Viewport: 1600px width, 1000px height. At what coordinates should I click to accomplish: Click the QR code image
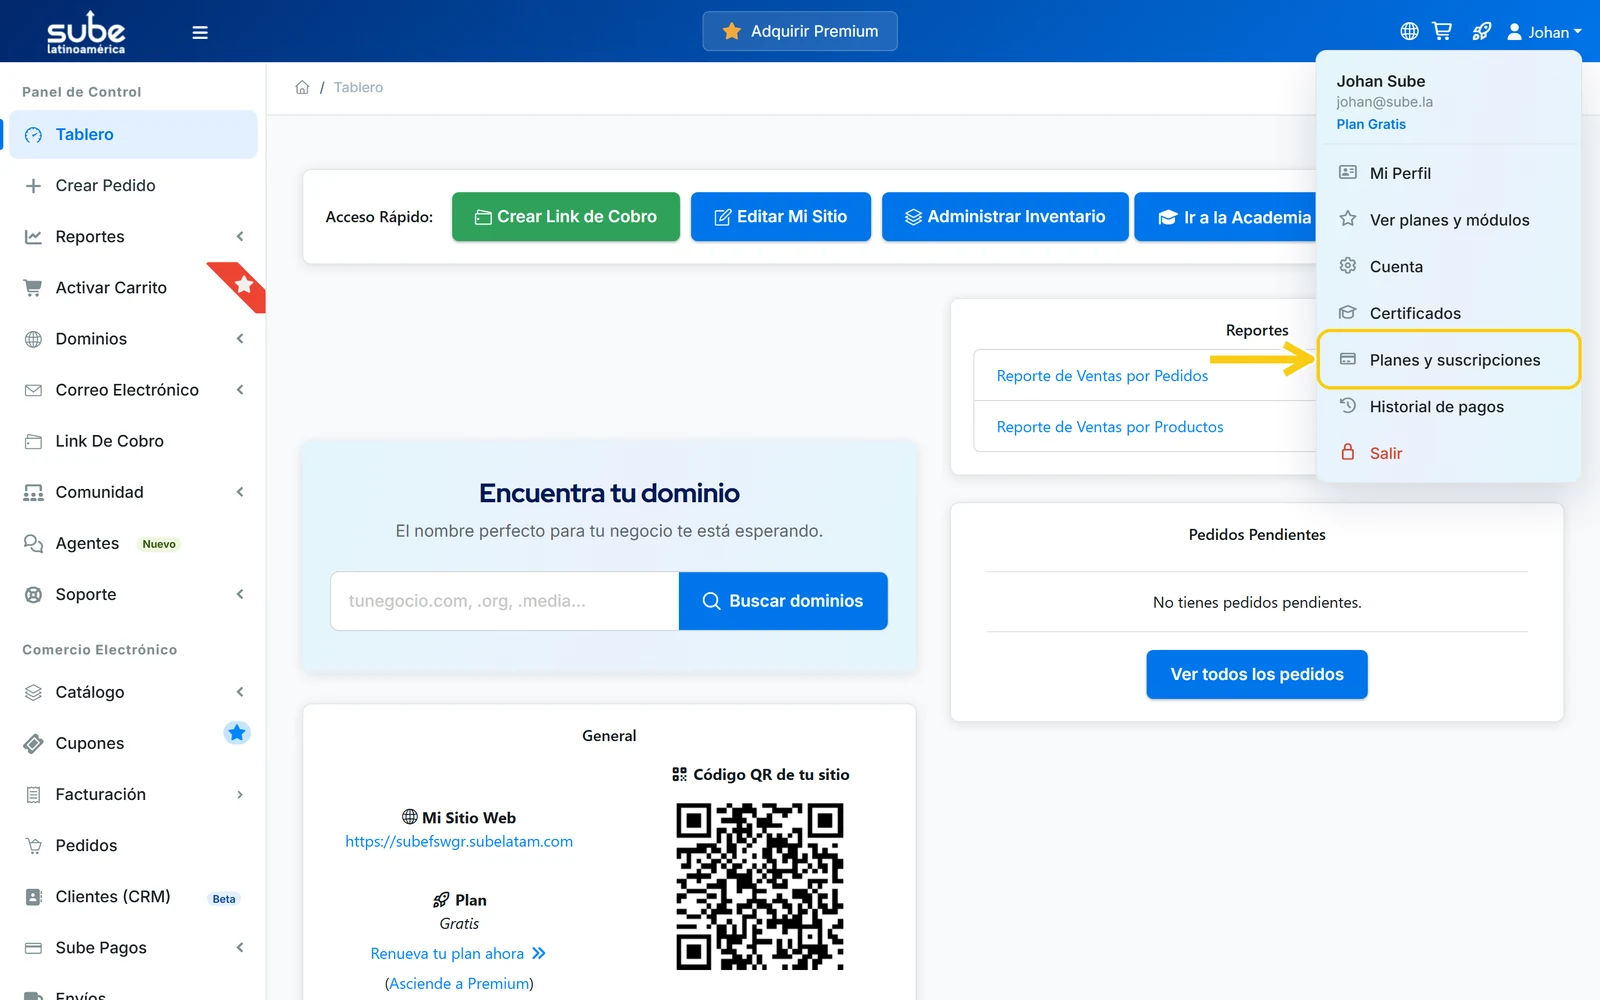tap(760, 886)
